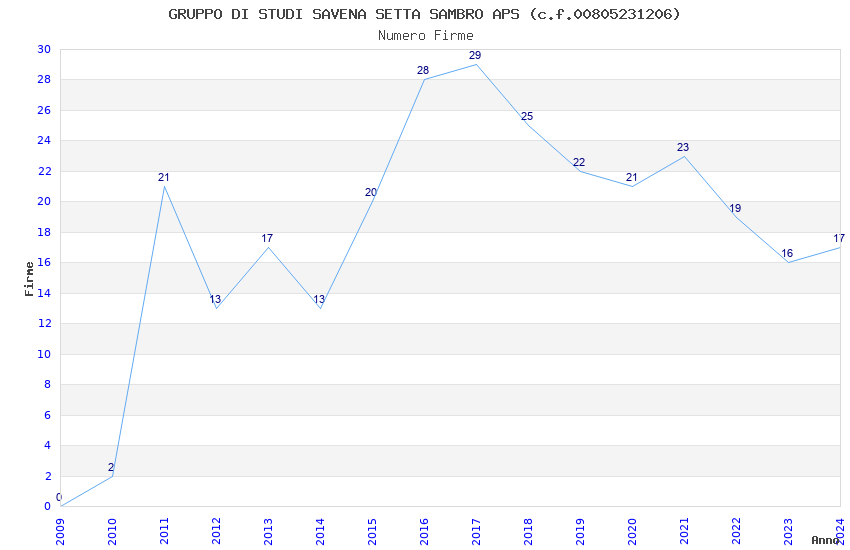Click the data label 22 above 2019
The height and width of the screenshot is (550, 850).
[579, 162]
